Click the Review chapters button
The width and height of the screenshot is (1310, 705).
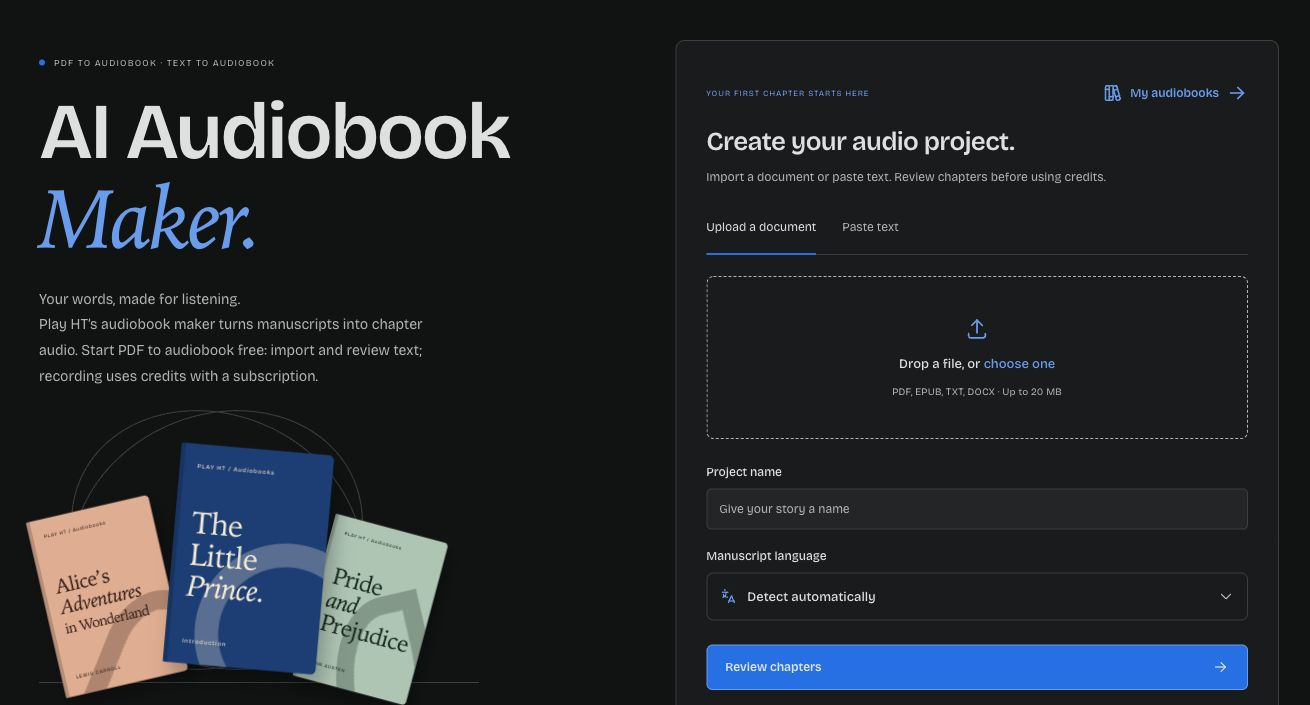977,667
